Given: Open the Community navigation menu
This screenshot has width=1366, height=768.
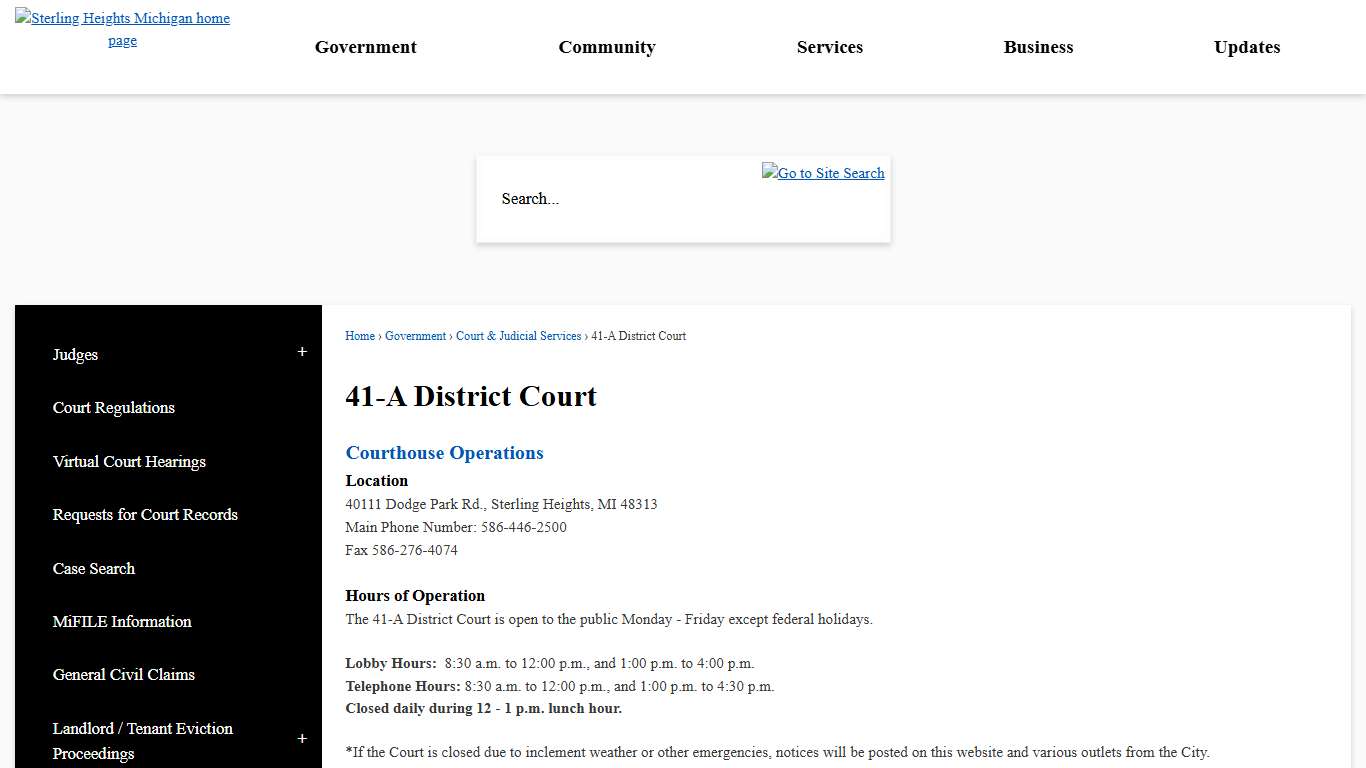Looking at the screenshot, I should pos(607,47).
